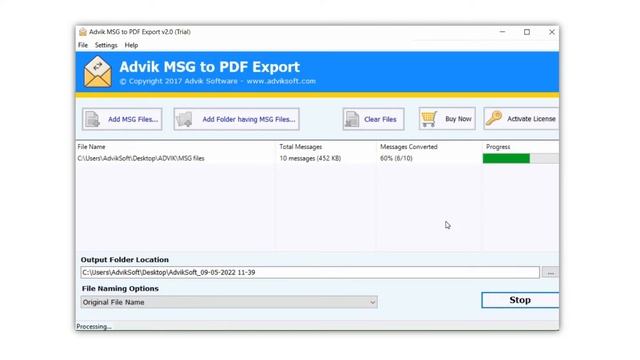The width and height of the screenshot is (640, 360).
Task: Click the Total Messages column header
Action: [301, 147]
